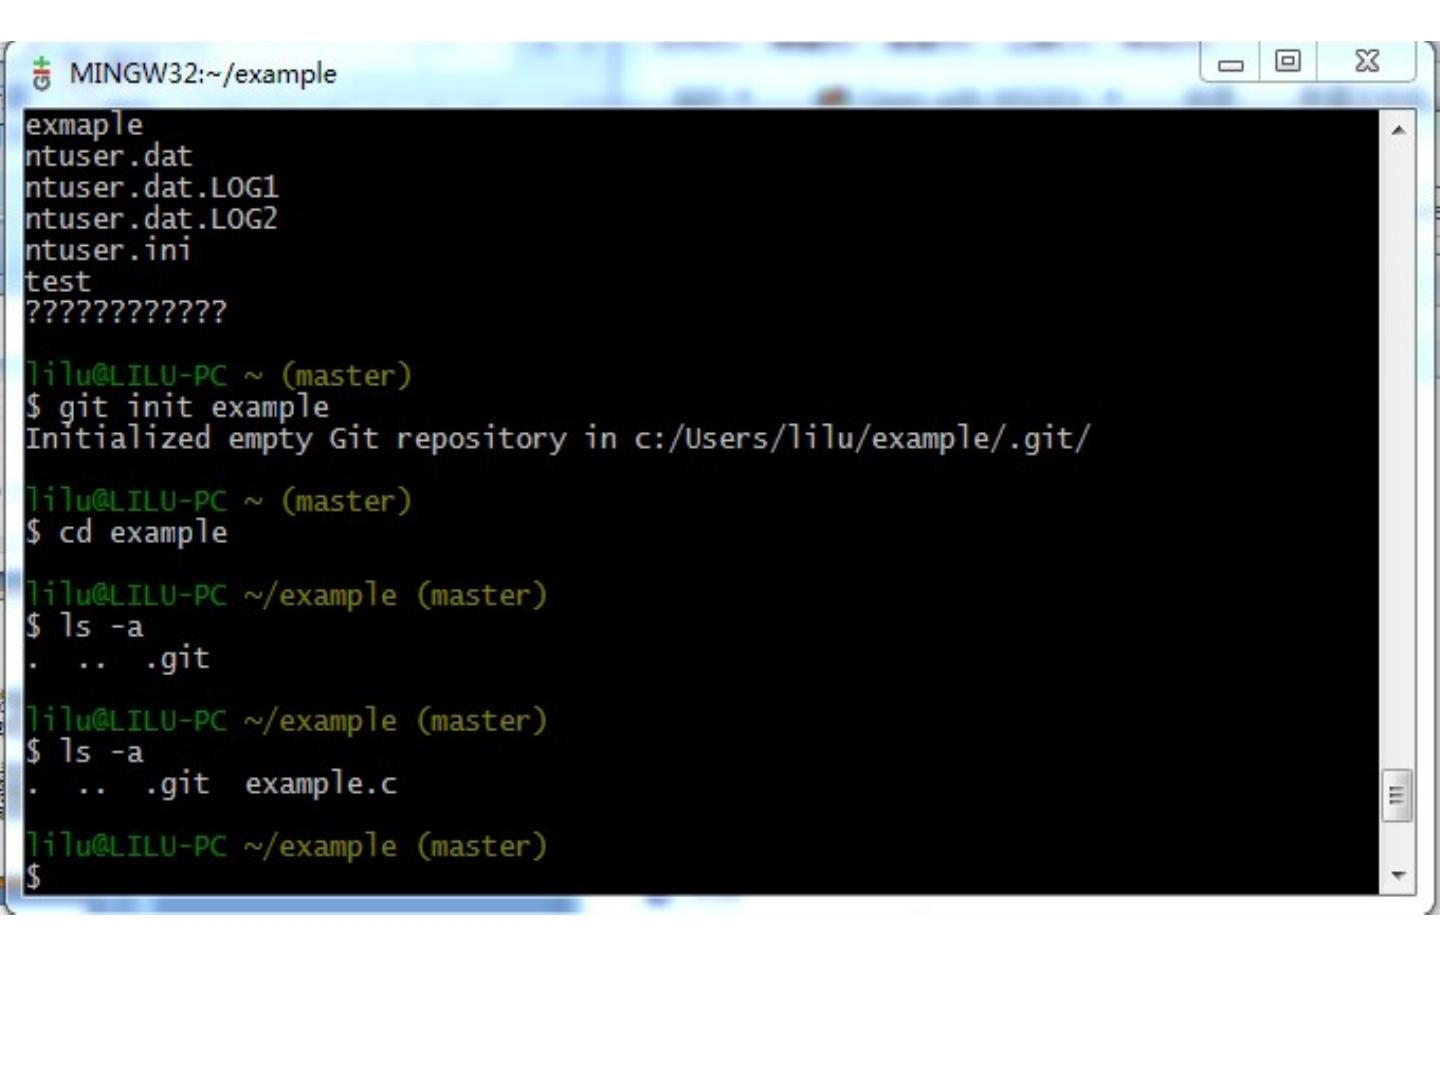This screenshot has height=1080, width=1440.
Task: Click 'example.c' in the ls output
Action: (x=321, y=783)
